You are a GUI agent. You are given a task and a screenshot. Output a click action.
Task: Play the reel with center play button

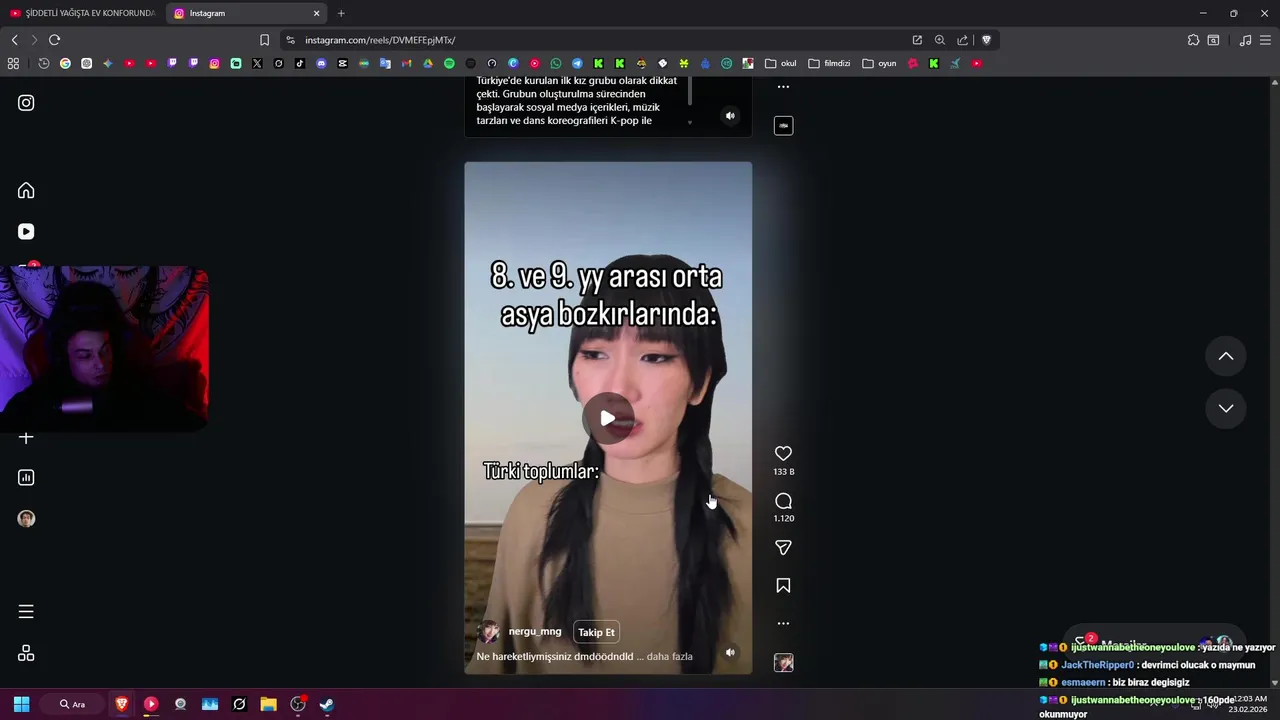pyautogui.click(x=608, y=418)
